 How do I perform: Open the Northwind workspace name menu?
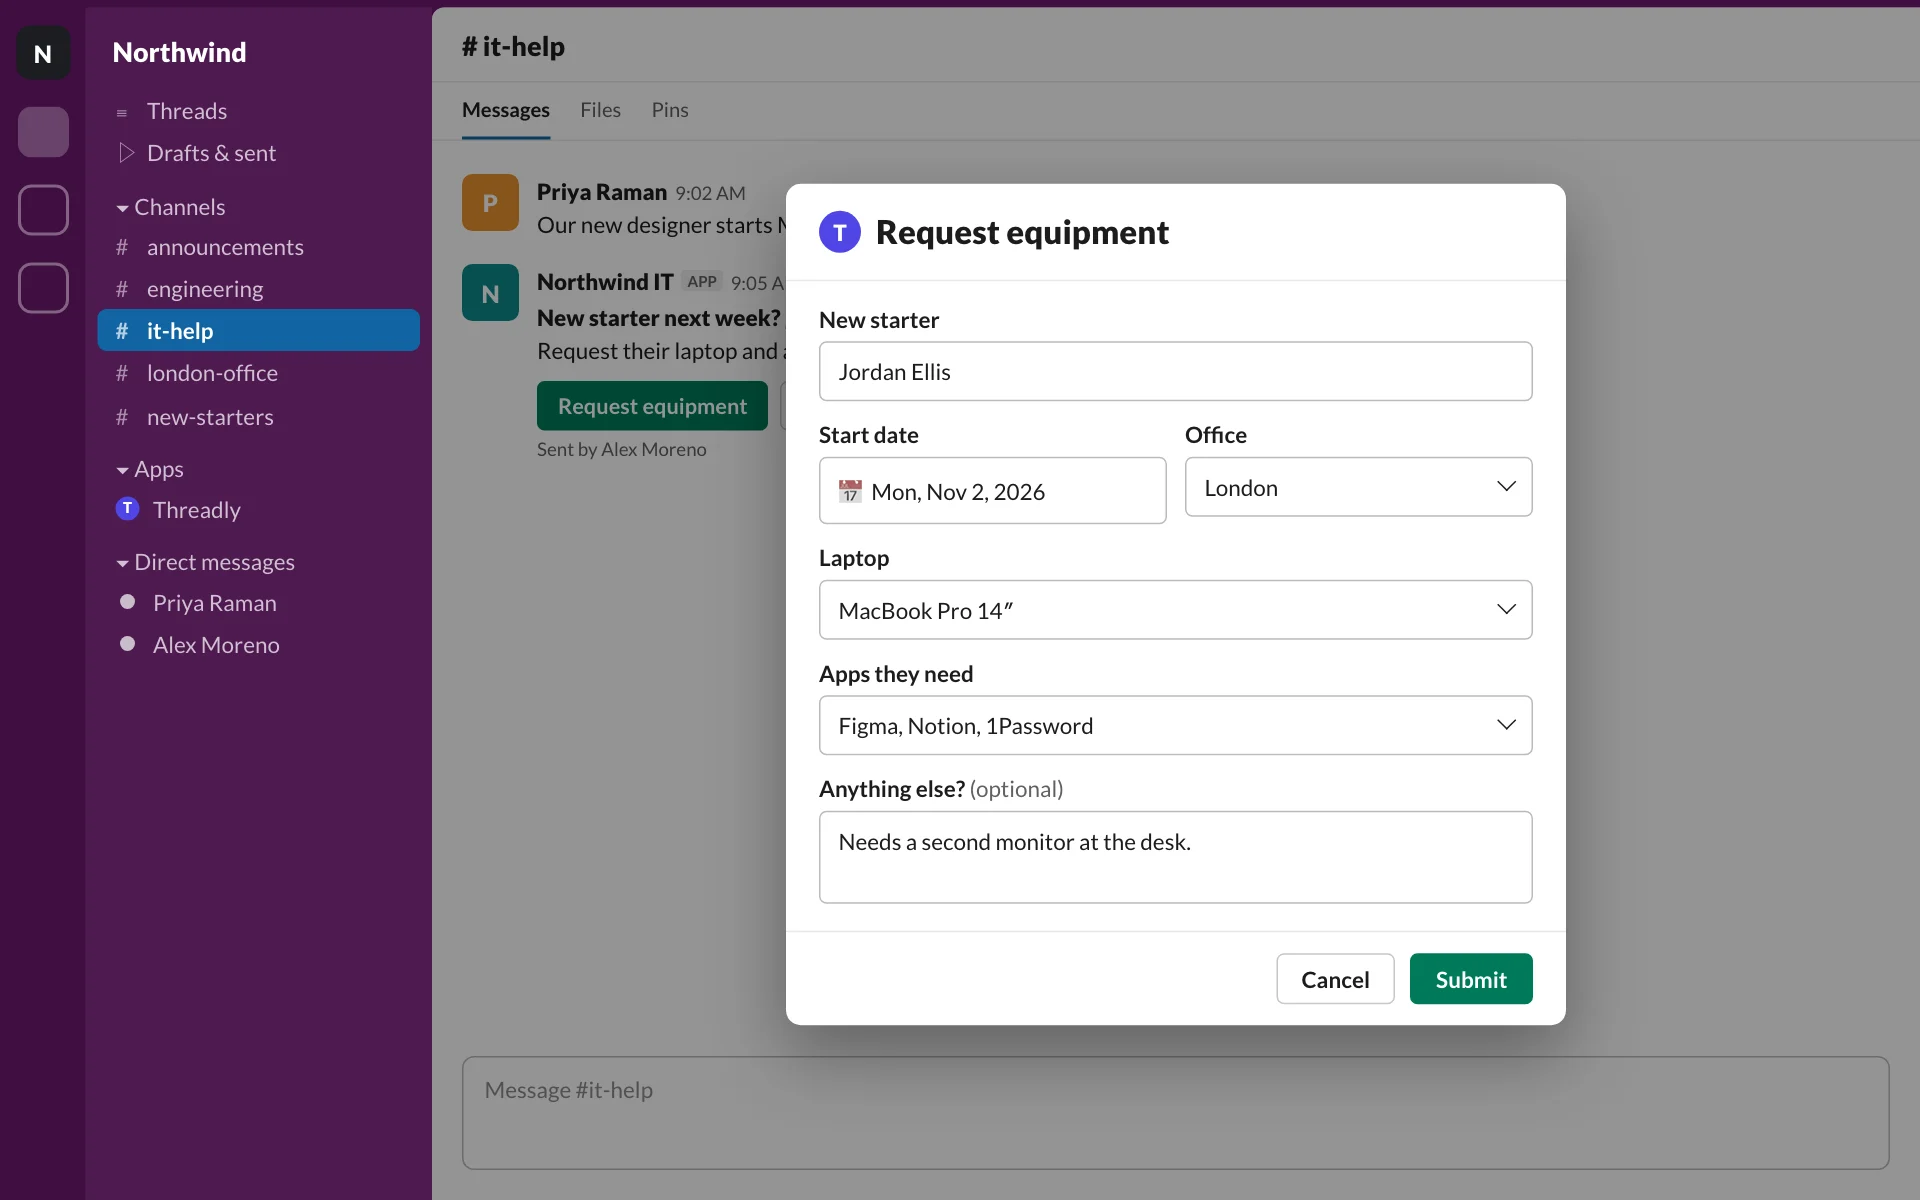[179, 52]
